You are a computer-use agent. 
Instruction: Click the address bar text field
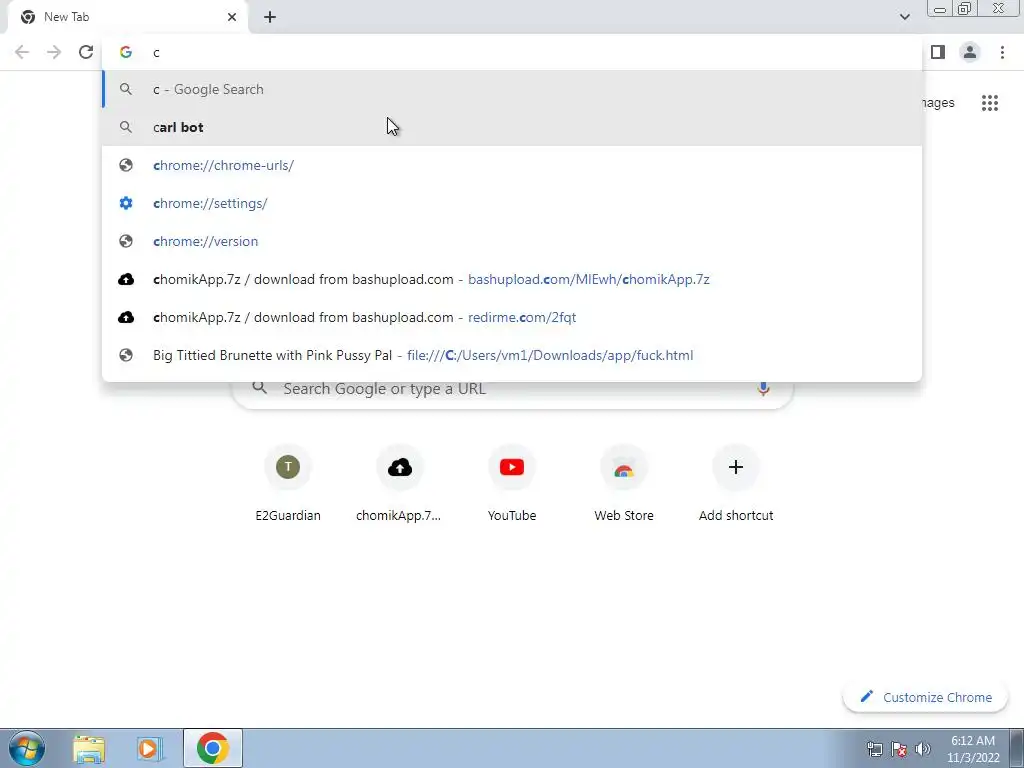click(x=512, y=52)
